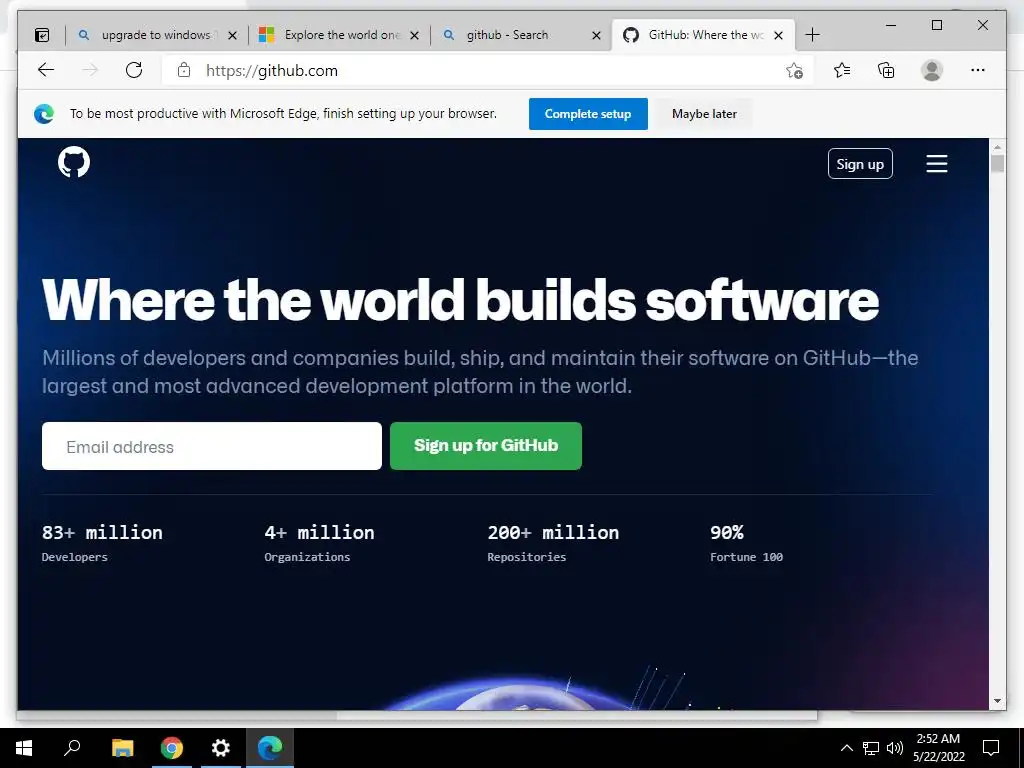Click the vertical scrollbar thumb
Viewport: 1024px width, 768px height.
pyautogui.click(x=997, y=162)
